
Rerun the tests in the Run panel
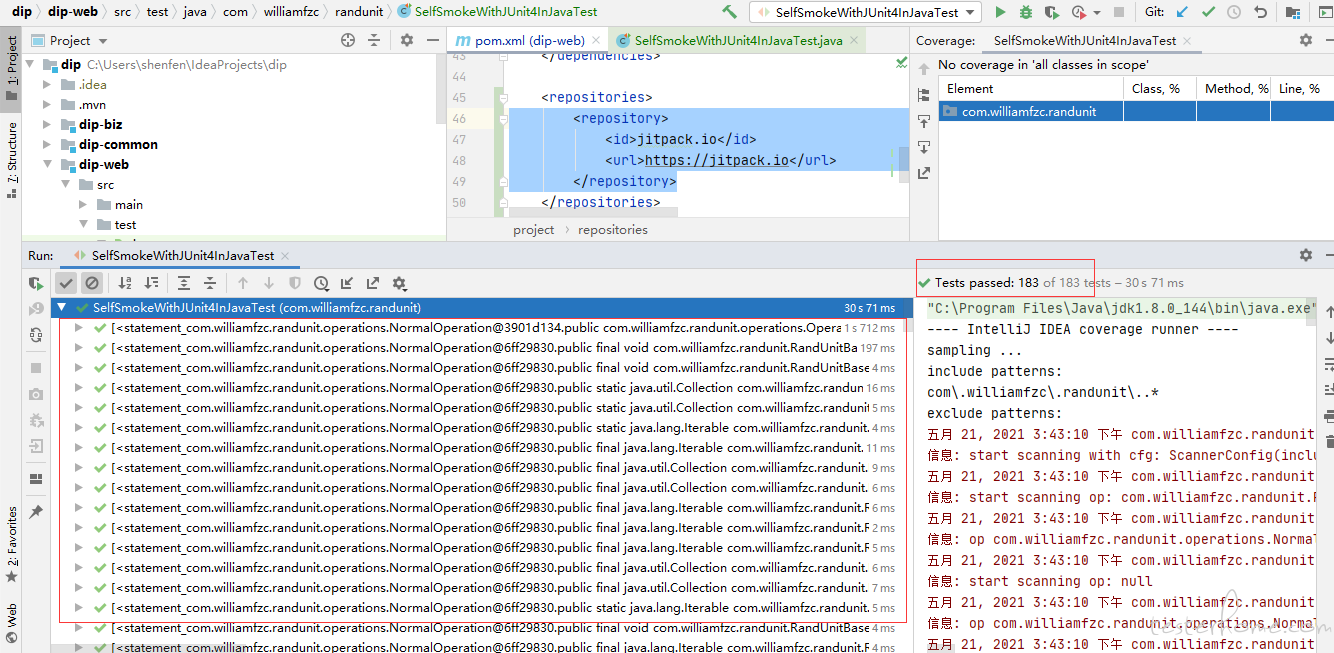[x=36, y=283]
